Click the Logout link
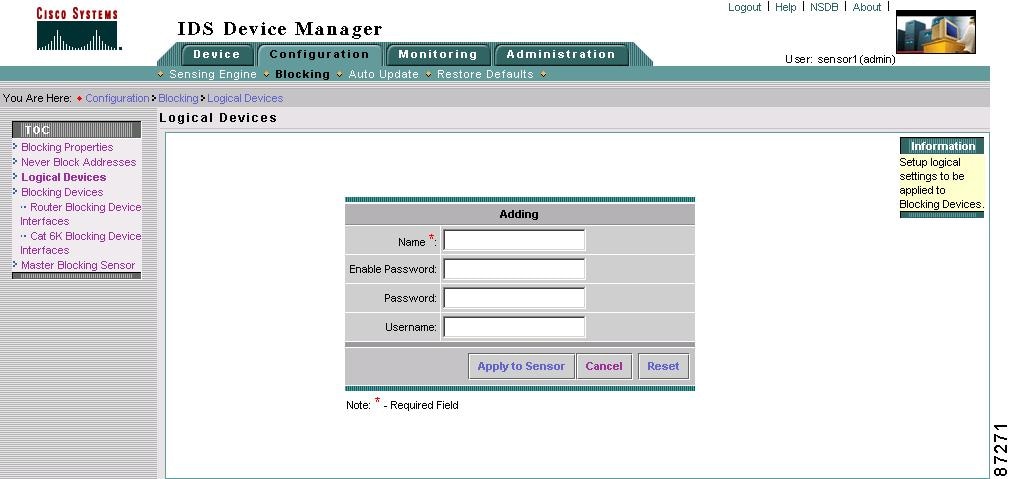 745,7
